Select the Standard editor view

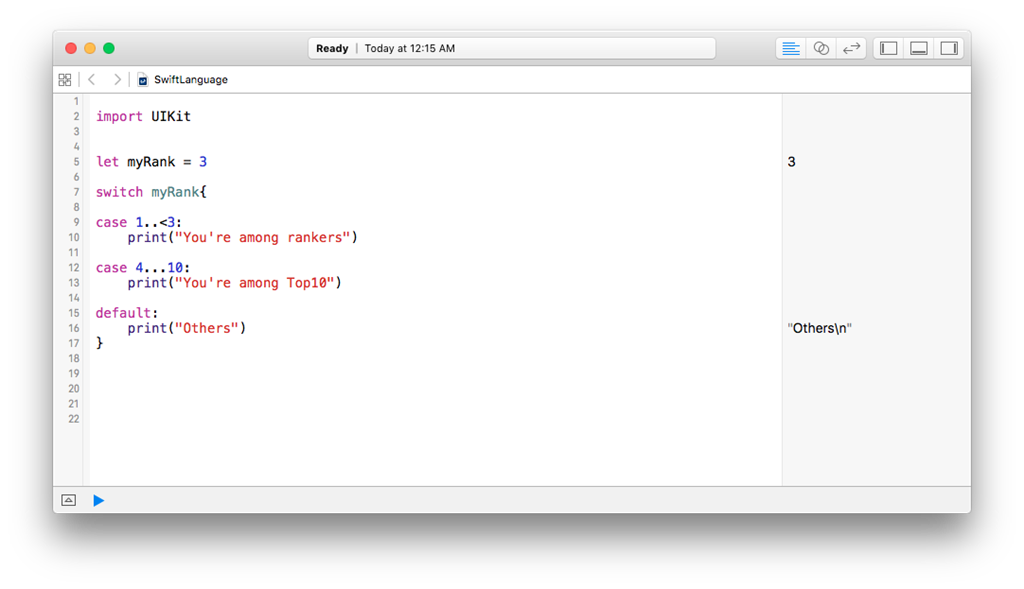pyautogui.click(x=791, y=48)
